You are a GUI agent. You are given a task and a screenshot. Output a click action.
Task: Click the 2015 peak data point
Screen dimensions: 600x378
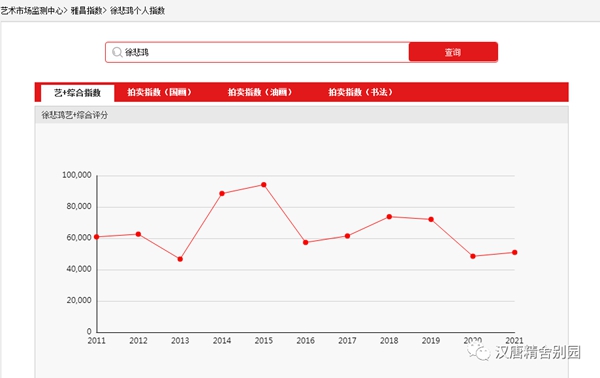pos(264,185)
